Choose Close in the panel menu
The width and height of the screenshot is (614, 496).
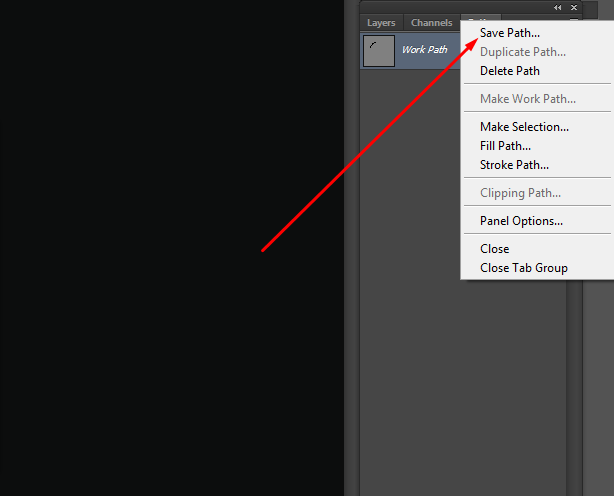(494, 249)
